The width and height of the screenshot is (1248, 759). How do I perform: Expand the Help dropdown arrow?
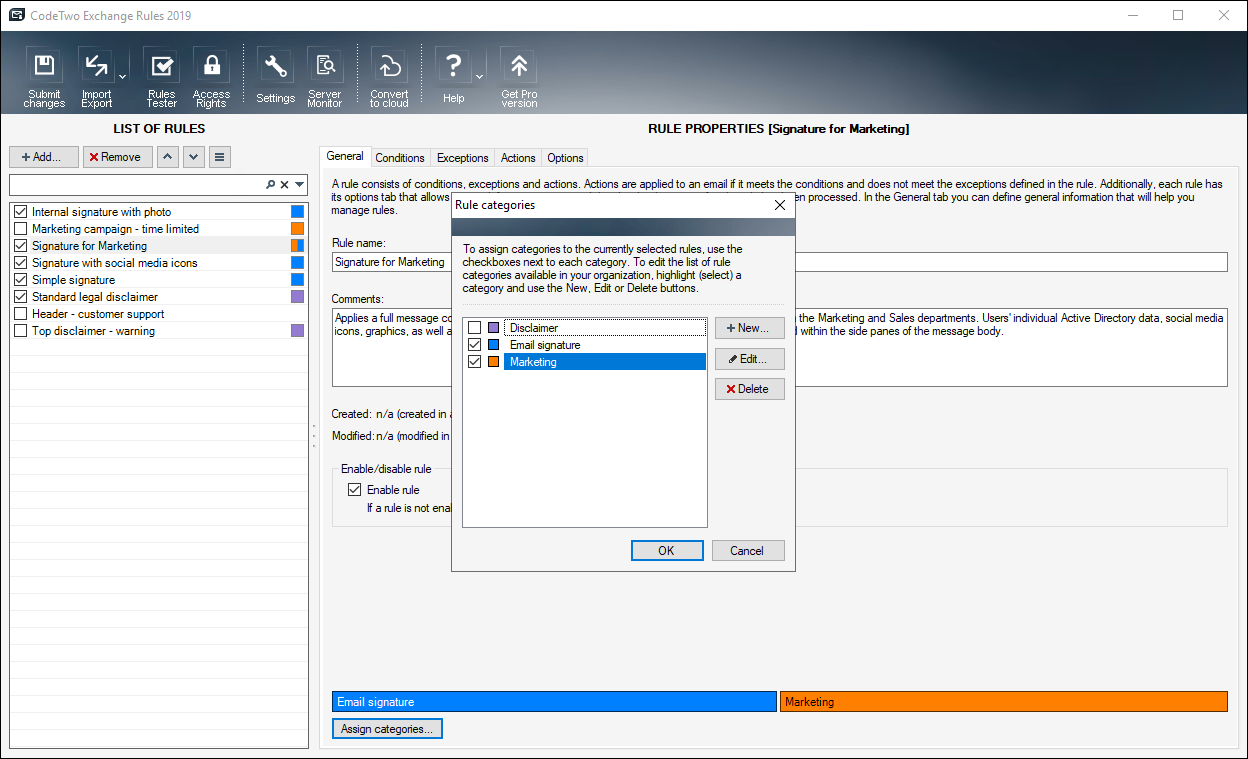(x=479, y=76)
